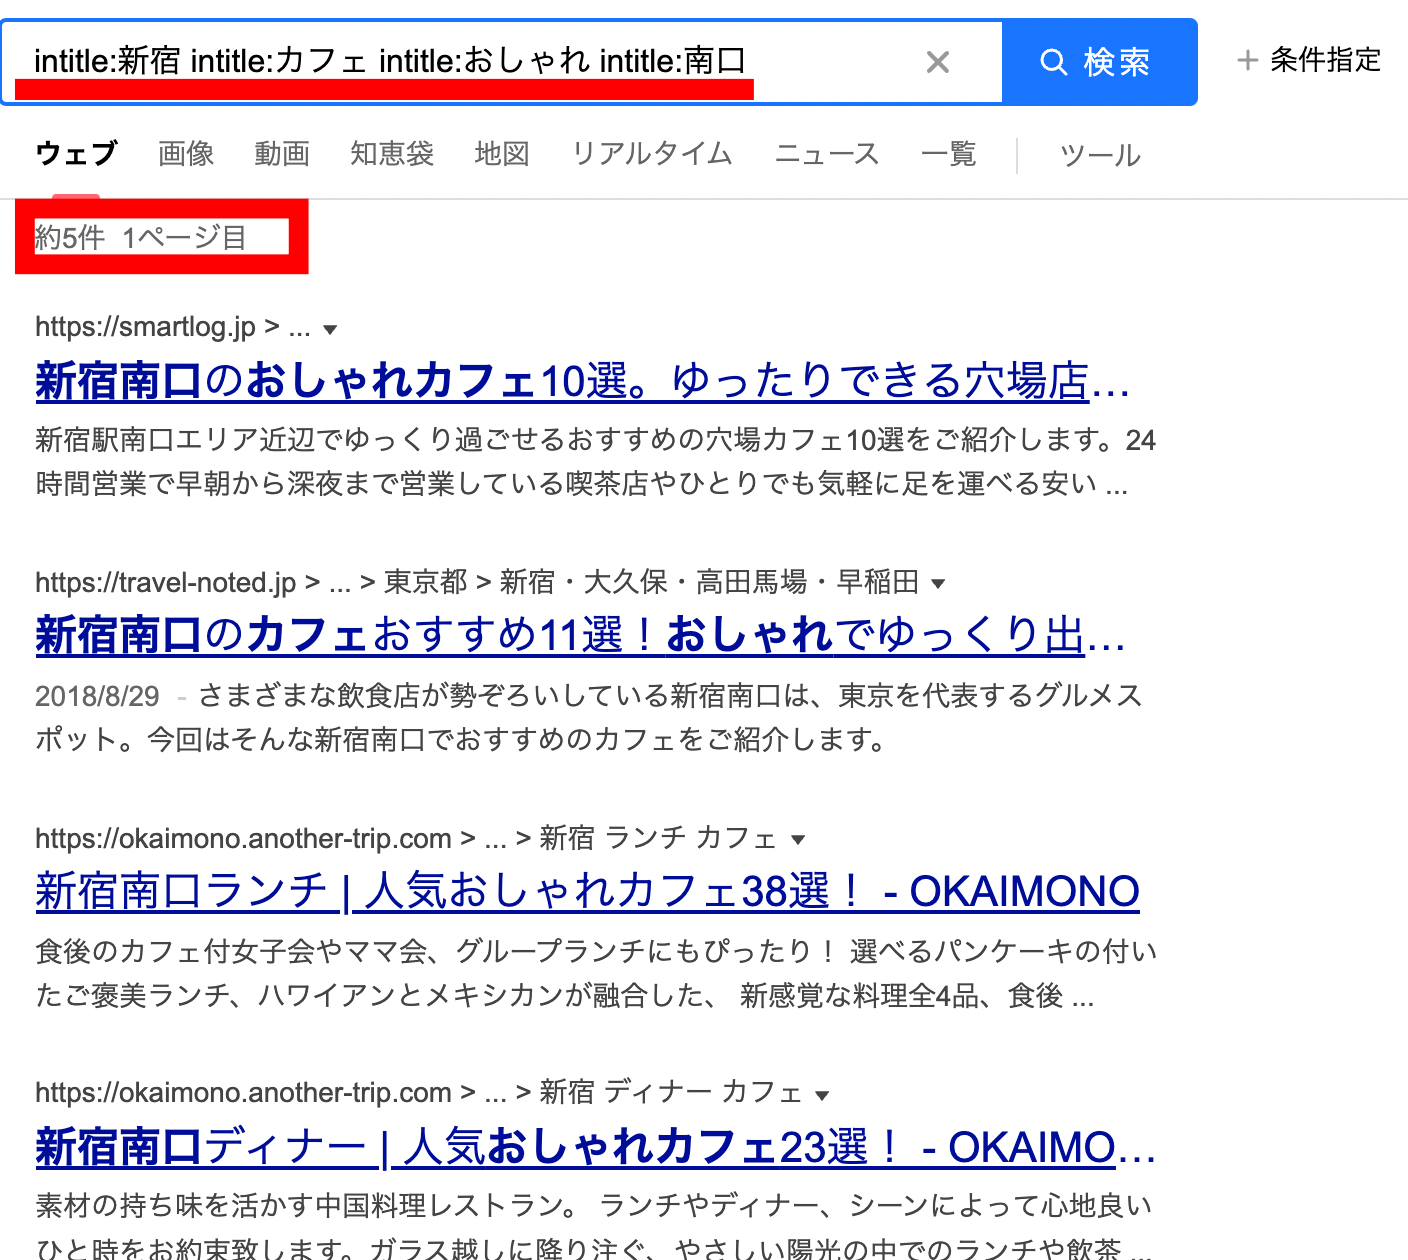
Task: Expand dropdown arrow next to travel-noted.jp breadcrumb
Action: pos(937,584)
